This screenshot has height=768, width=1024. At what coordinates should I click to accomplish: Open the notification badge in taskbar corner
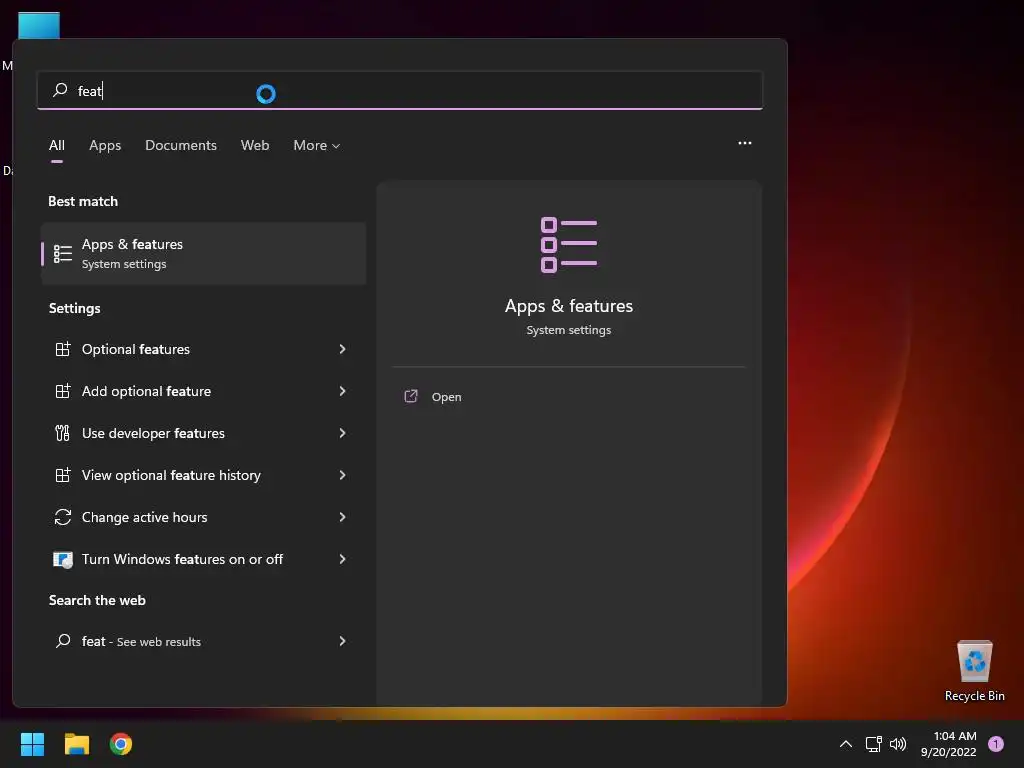coord(995,744)
